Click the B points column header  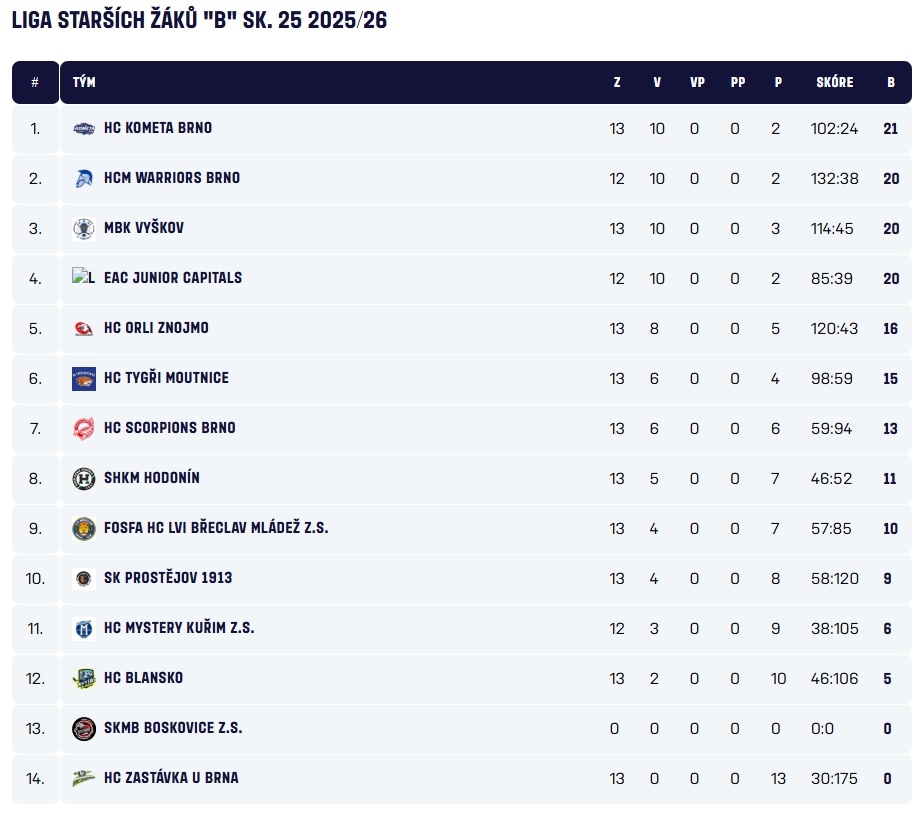tap(890, 83)
